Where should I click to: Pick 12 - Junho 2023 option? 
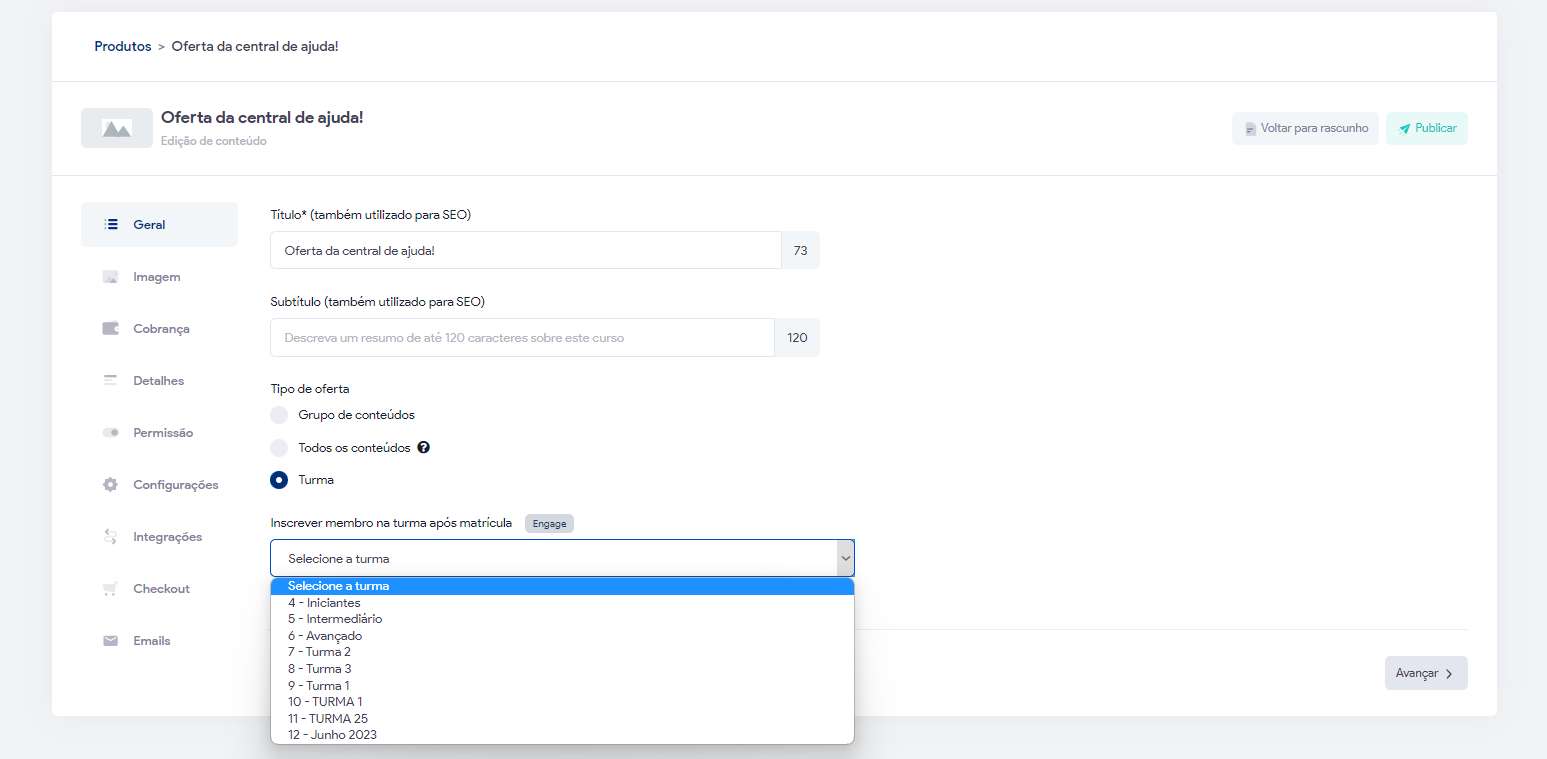332,735
